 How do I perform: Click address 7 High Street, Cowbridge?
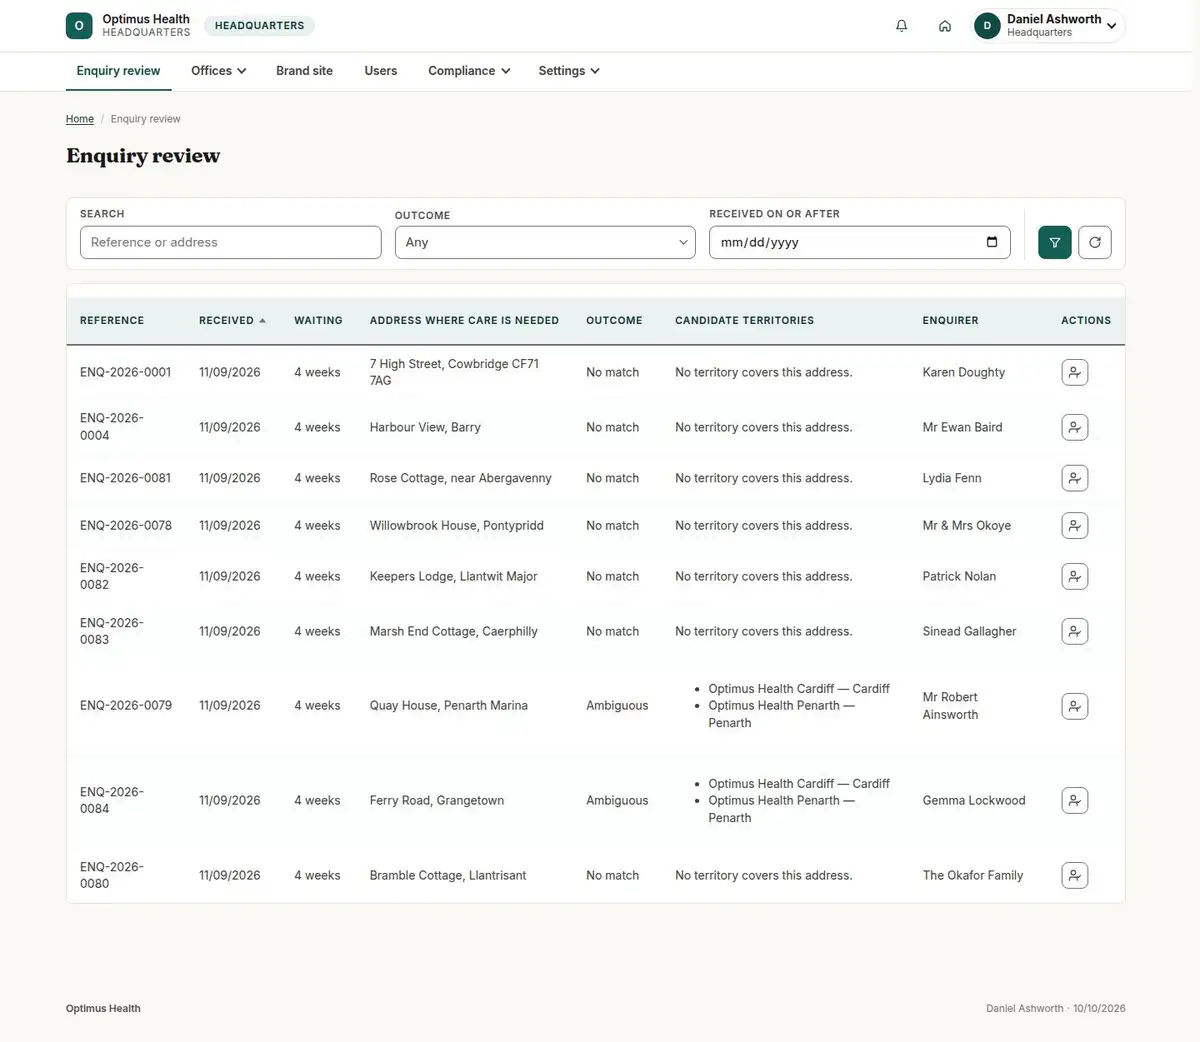click(x=454, y=372)
